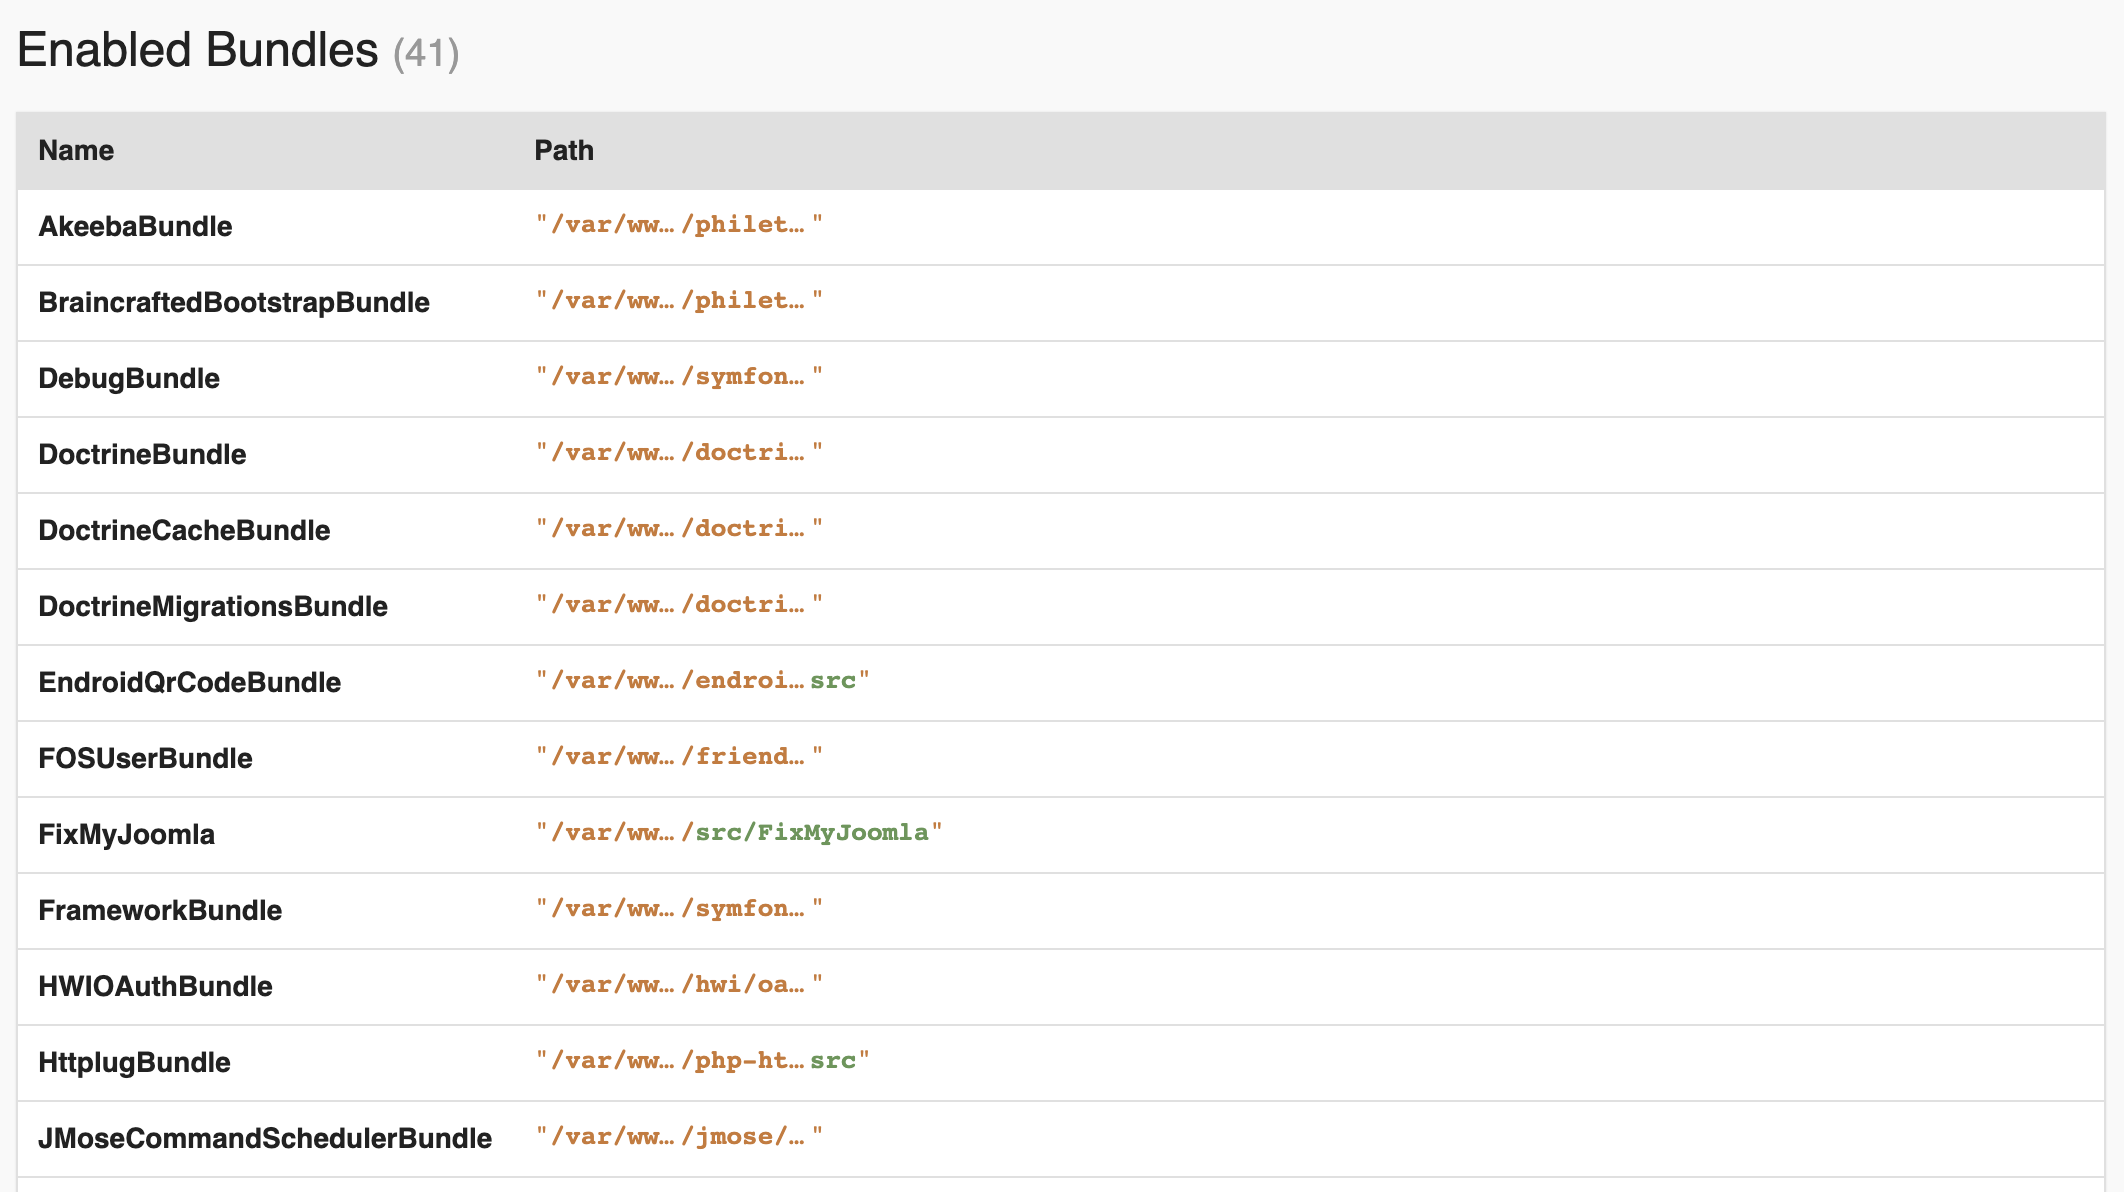Expand the EndroidQrCodeBundle endroi… path

[x=742, y=681]
